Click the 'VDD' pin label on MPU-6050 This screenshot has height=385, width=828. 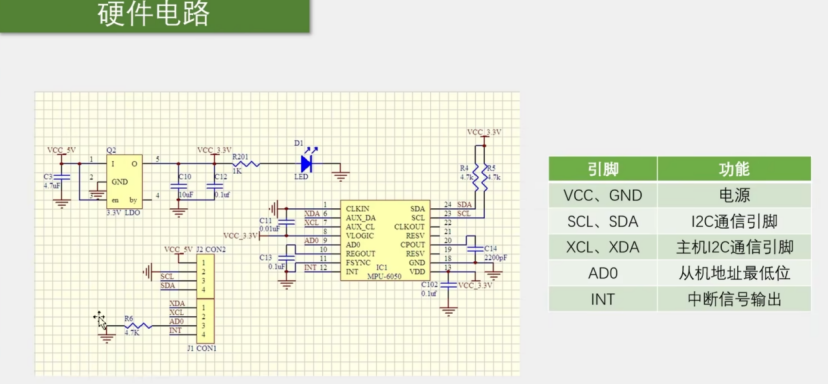tap(417, 271)
